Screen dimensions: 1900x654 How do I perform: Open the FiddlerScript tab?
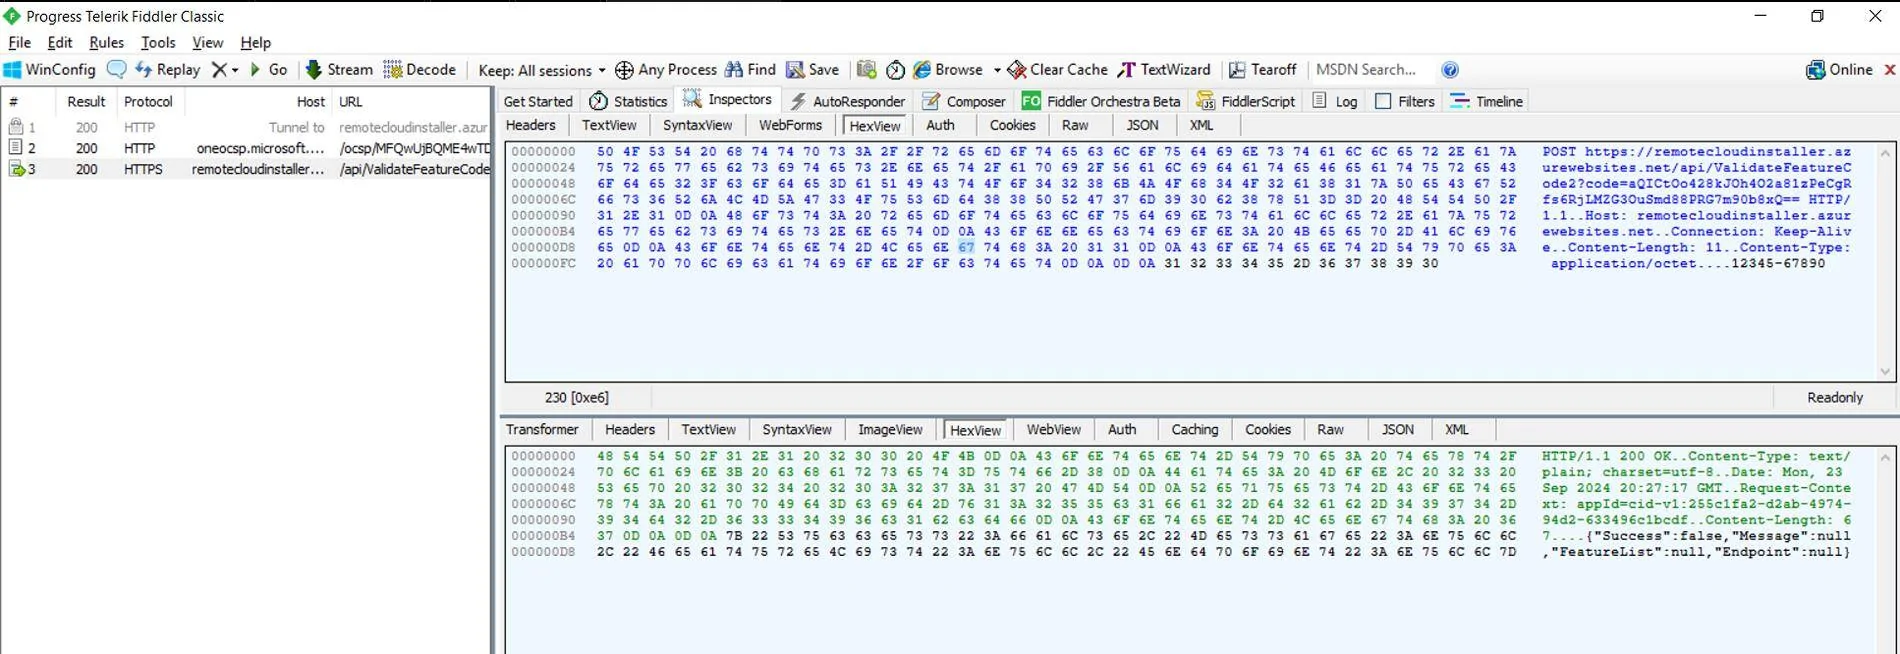pyautogui.click(x=1246, y=101)
